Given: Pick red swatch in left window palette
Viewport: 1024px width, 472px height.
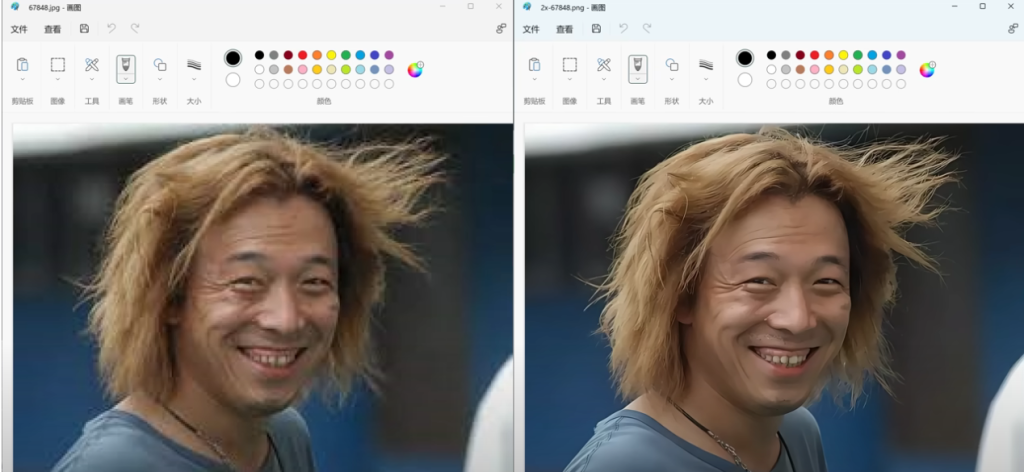Looking at the screenshot, I should [x=302, y=55].
